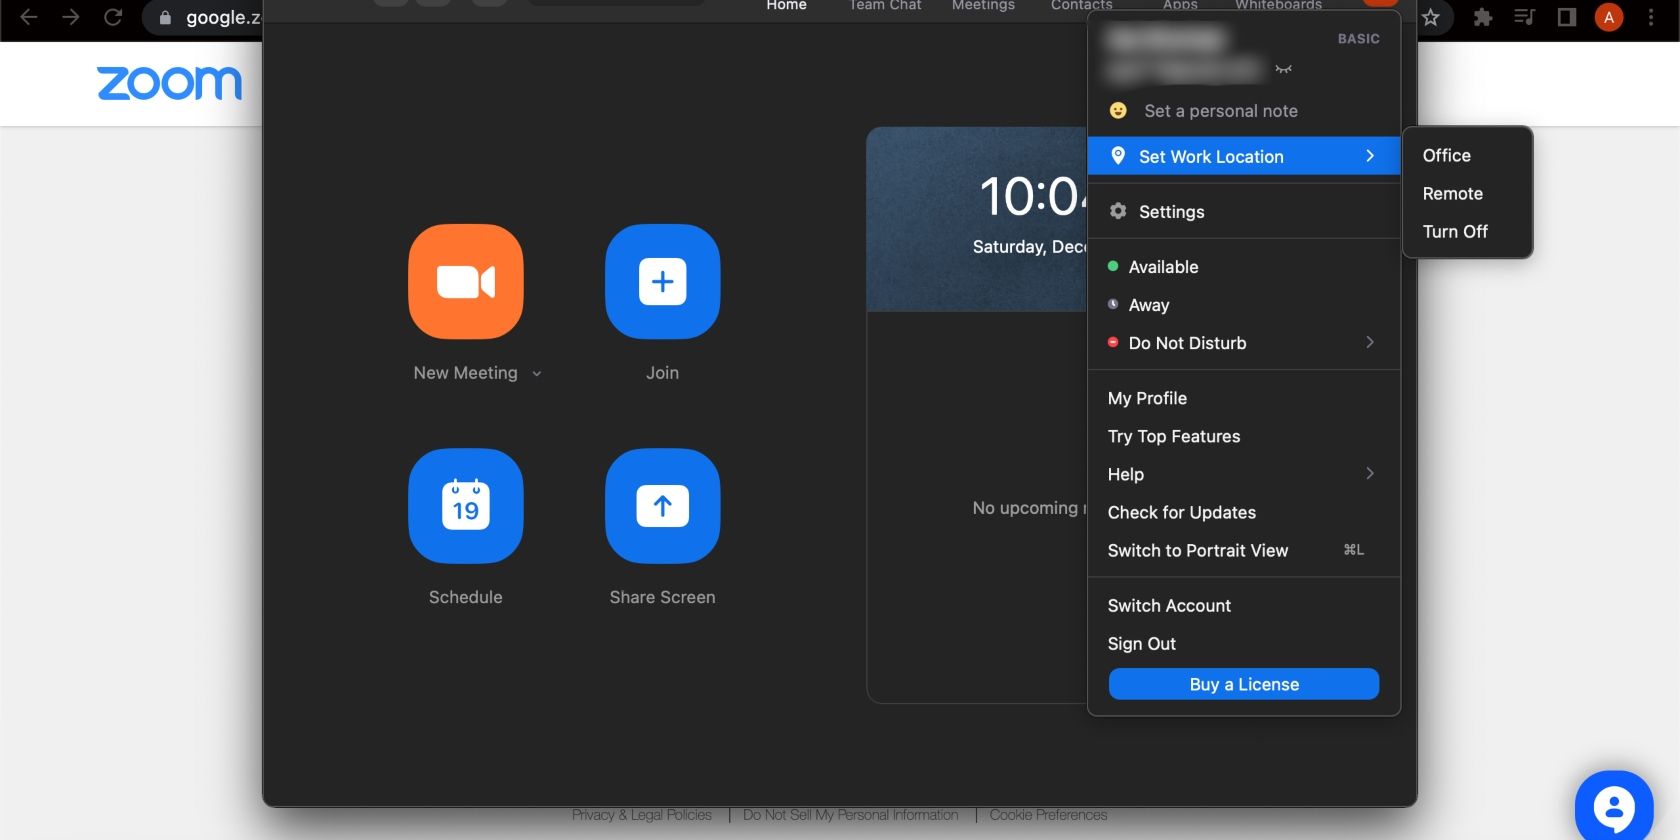Select Turn Off work location

pyautogui.click(x=1454, y=232)
